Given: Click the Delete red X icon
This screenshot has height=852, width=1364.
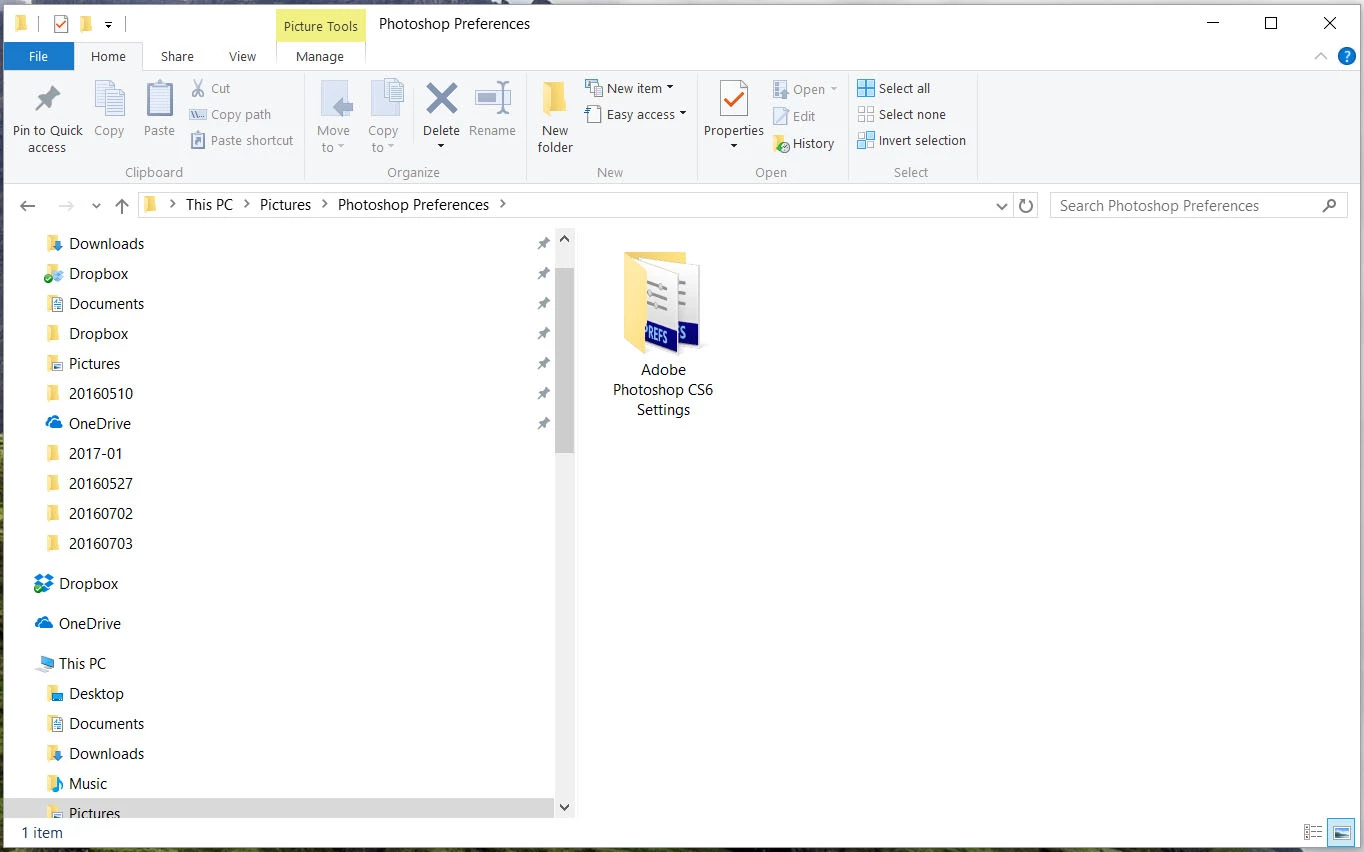Looking at the screenshot, I should [441, 99].
